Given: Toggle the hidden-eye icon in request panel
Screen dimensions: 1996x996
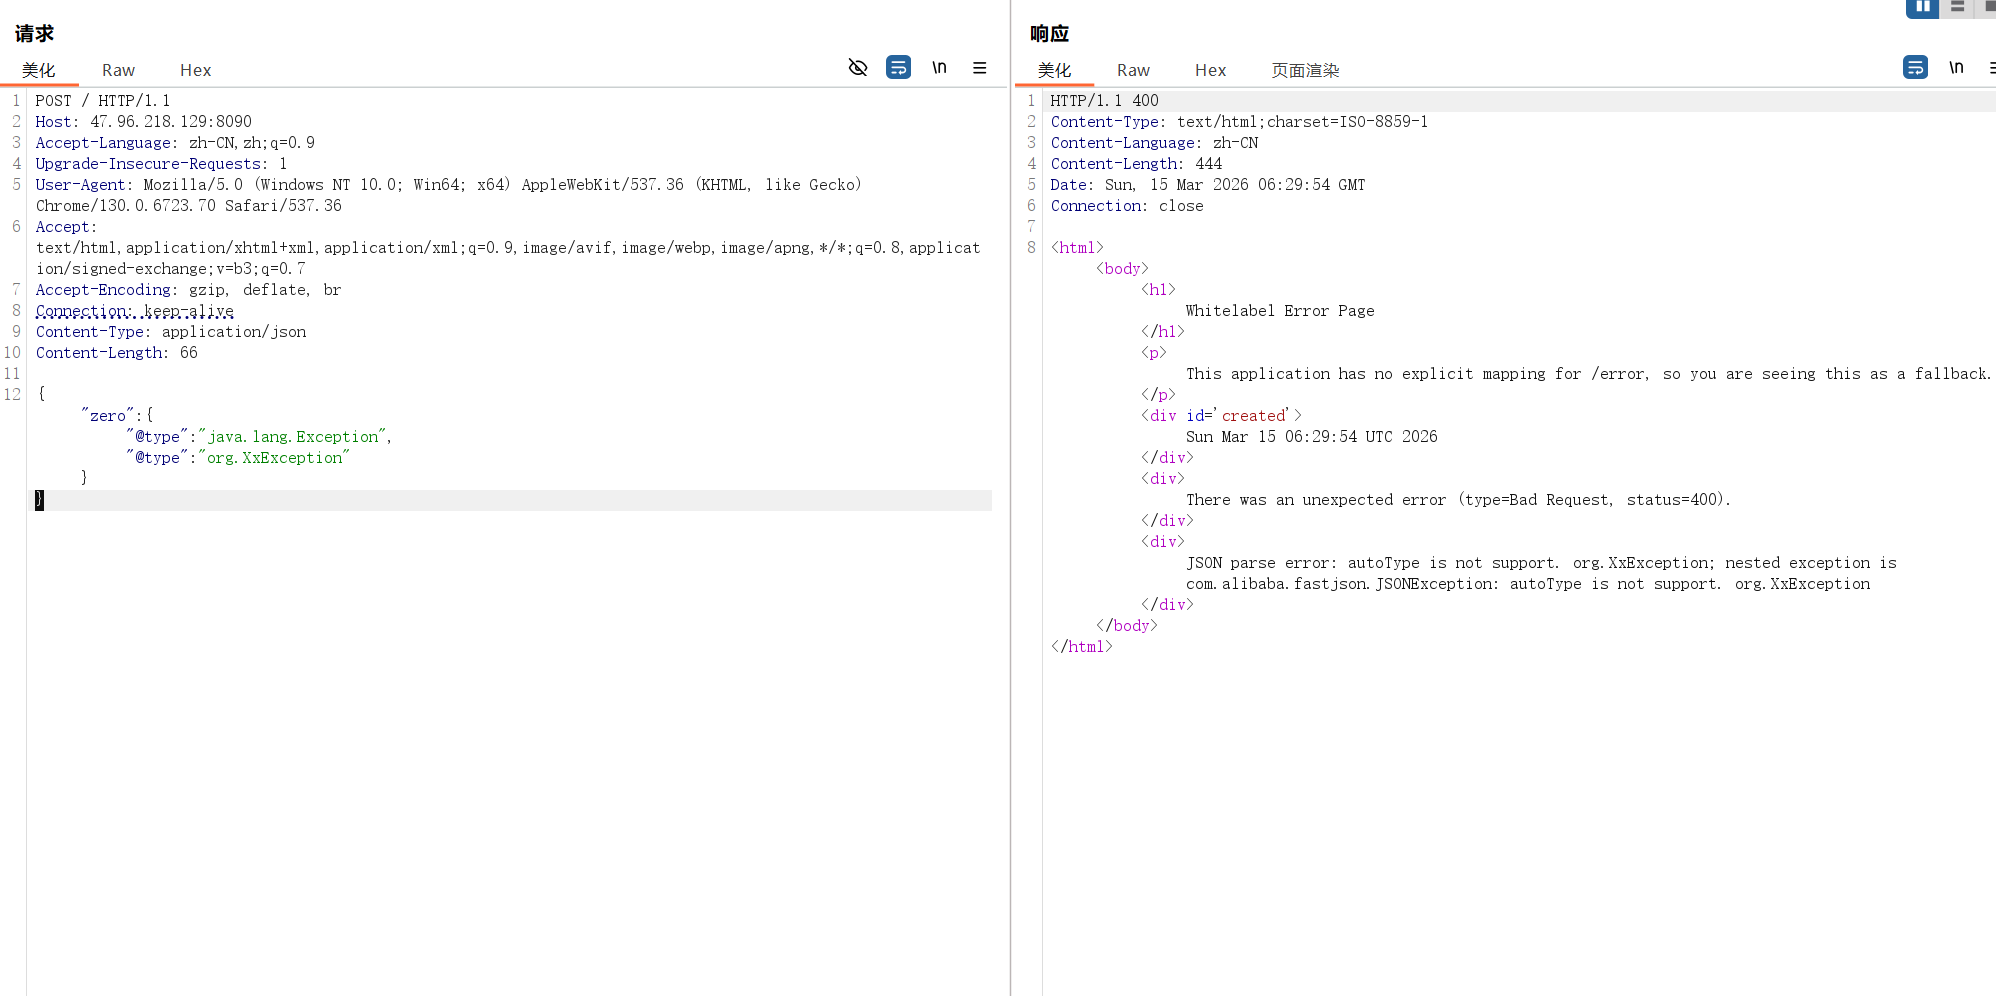Looking at the screenshot, I should 858,68.
